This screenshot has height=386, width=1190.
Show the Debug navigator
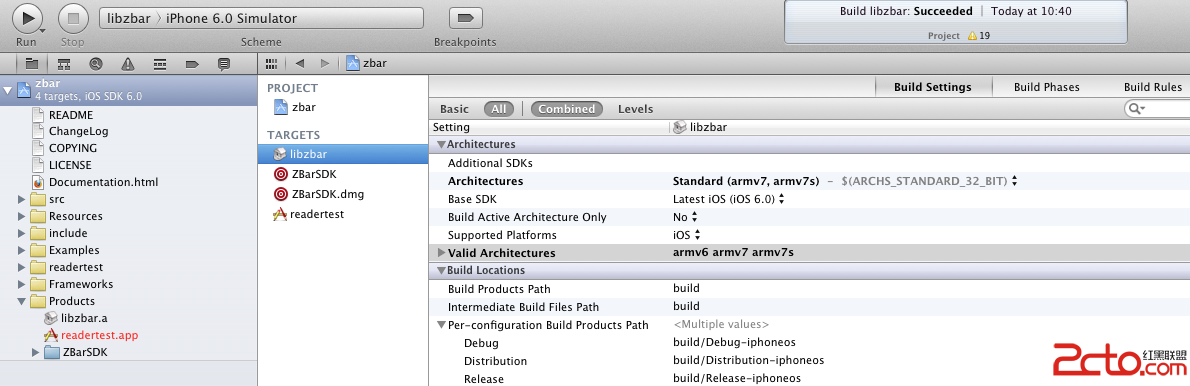point(160,64)
